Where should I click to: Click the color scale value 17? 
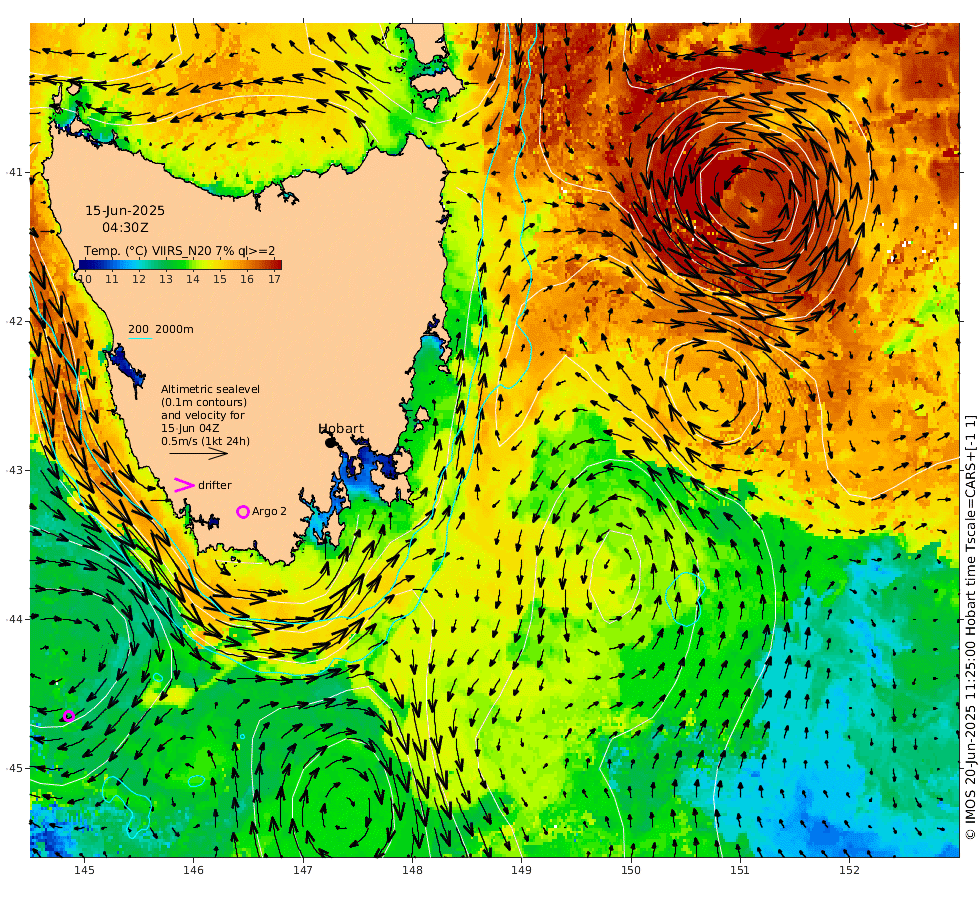274,279
